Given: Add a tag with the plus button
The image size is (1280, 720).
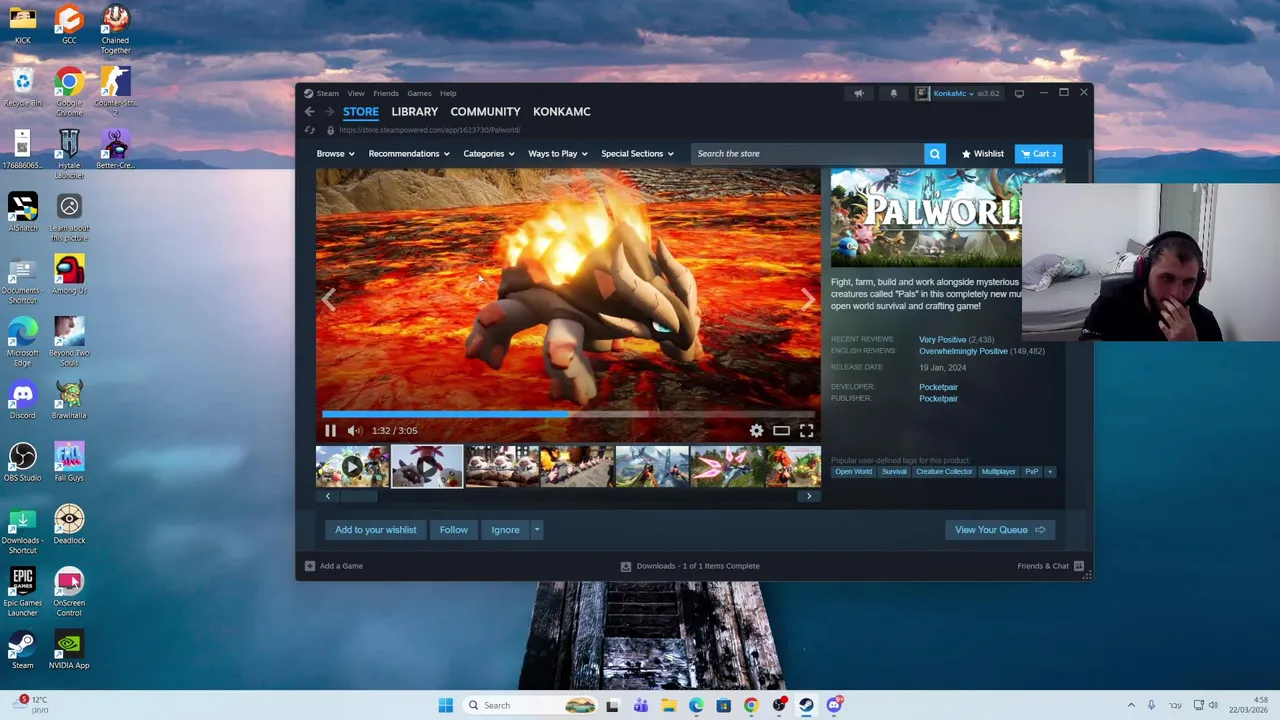Looking at the screenshot, I should 1050,472.
